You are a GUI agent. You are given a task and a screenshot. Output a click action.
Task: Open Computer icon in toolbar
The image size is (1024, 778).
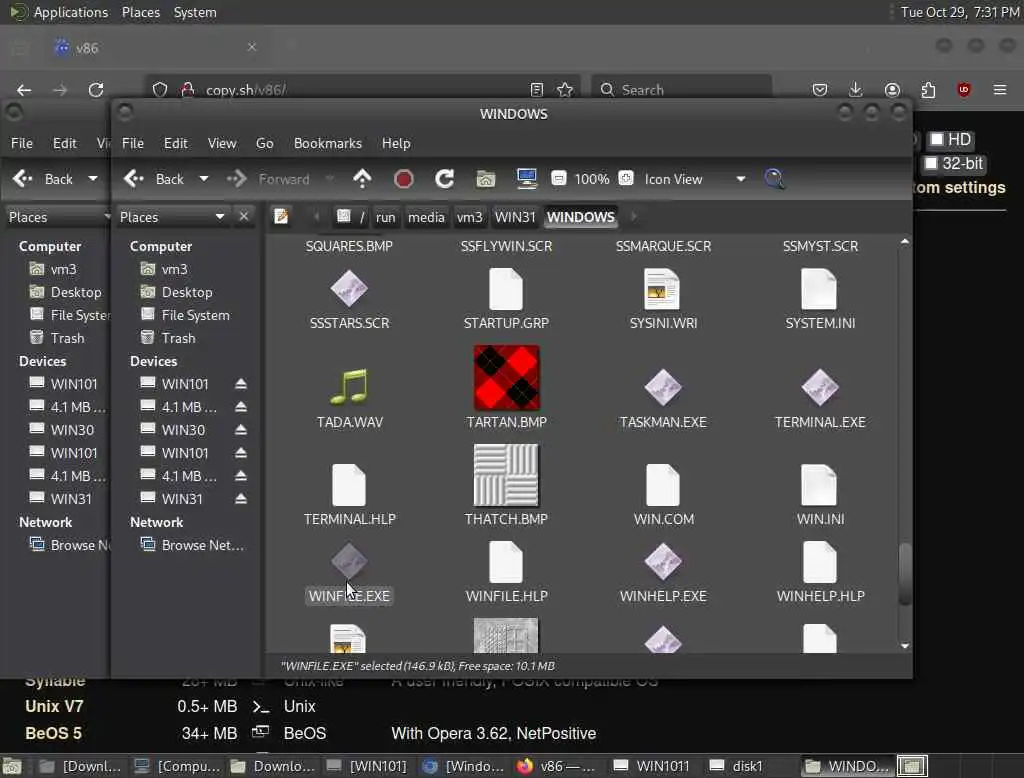(526, 178)
